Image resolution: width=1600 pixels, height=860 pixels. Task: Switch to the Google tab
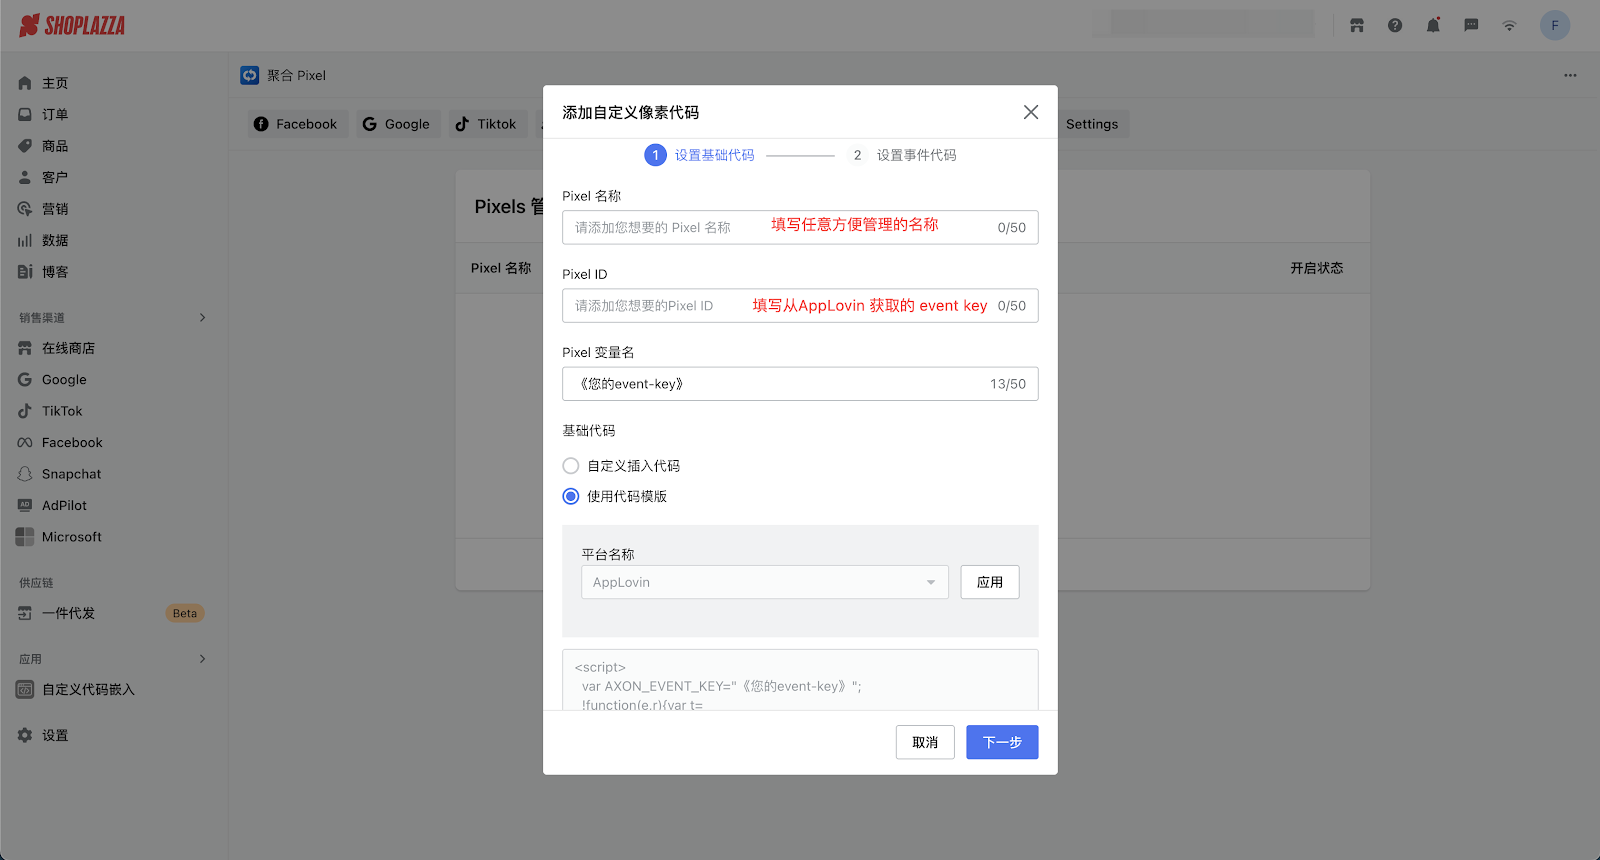tap(397, 124)
